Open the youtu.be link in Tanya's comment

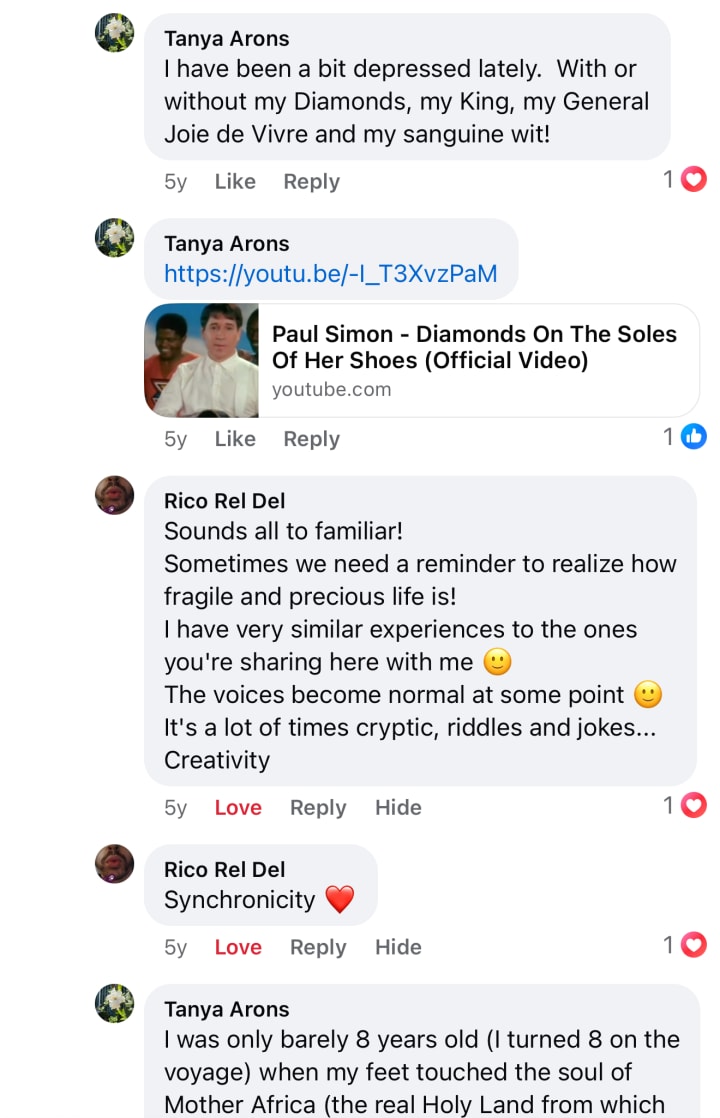330,273
